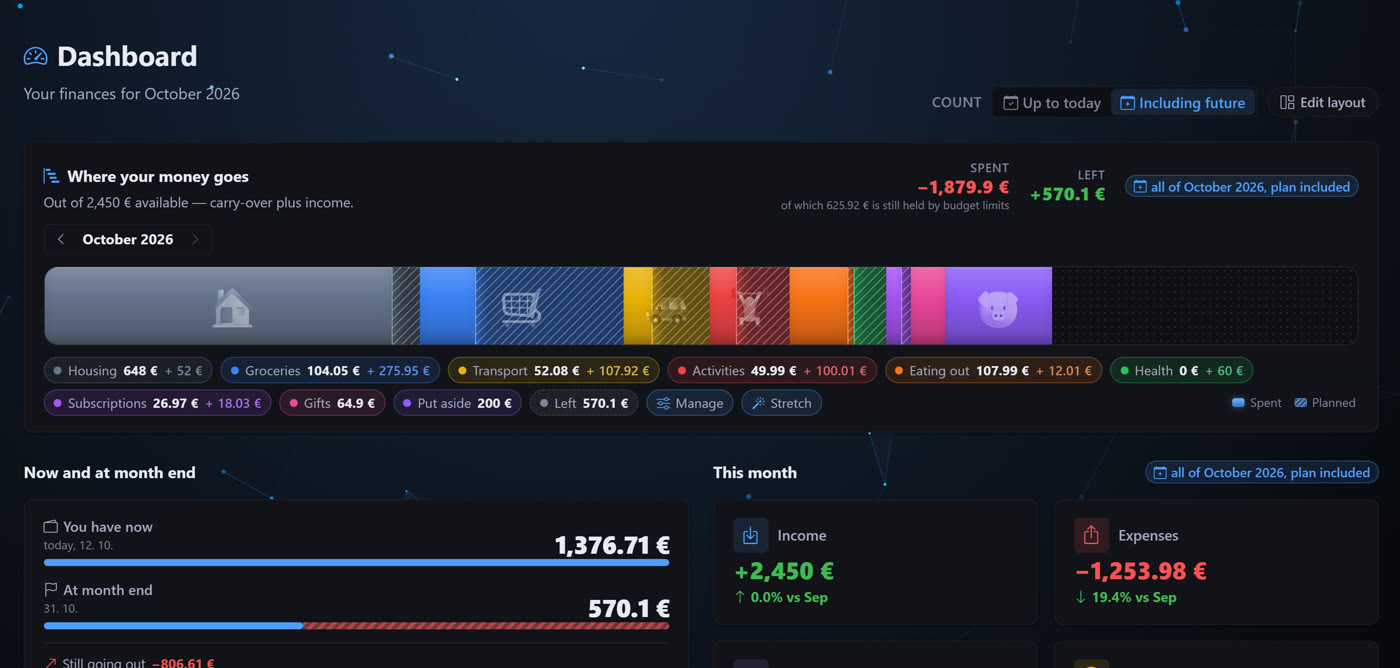Click the expenses amount −1,253.98 €

point(1141,571)
